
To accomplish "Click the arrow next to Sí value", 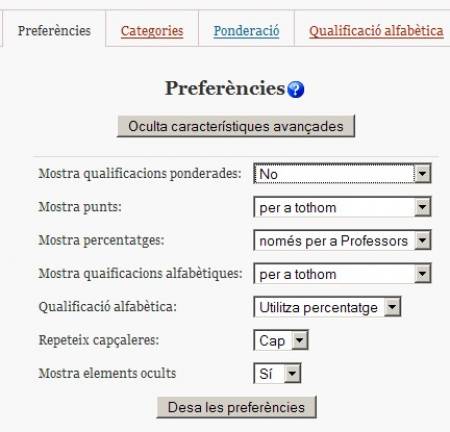I will tap(292, 373).
